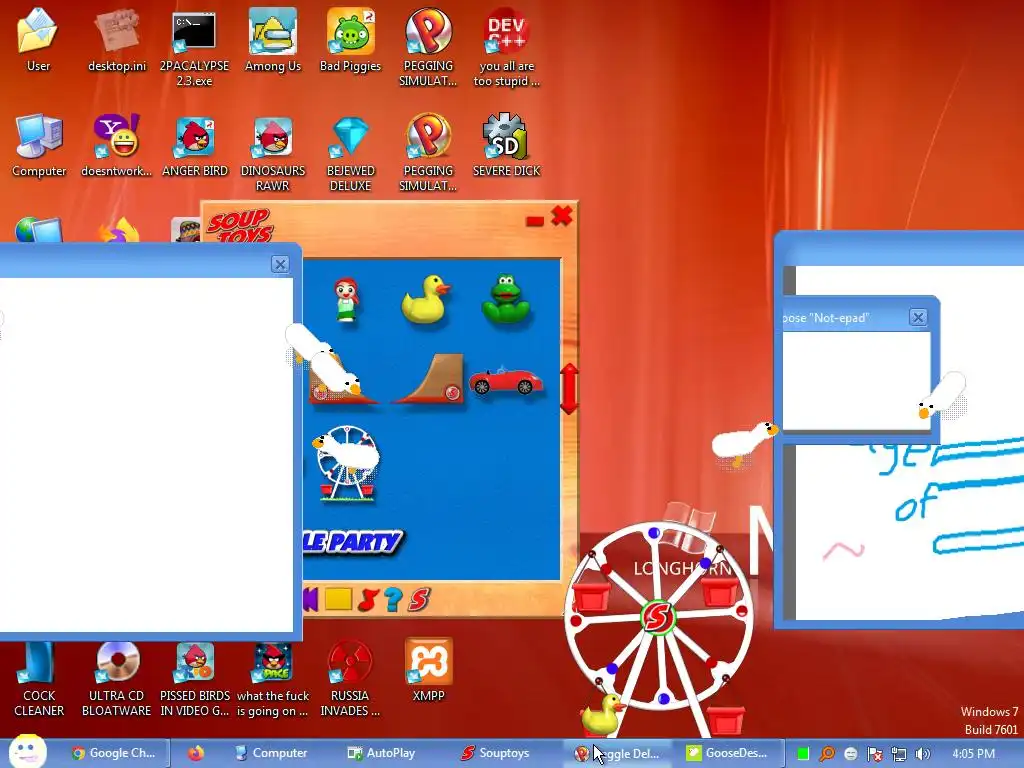Select the desktop.ini file icon

click(x=117, y=40)
